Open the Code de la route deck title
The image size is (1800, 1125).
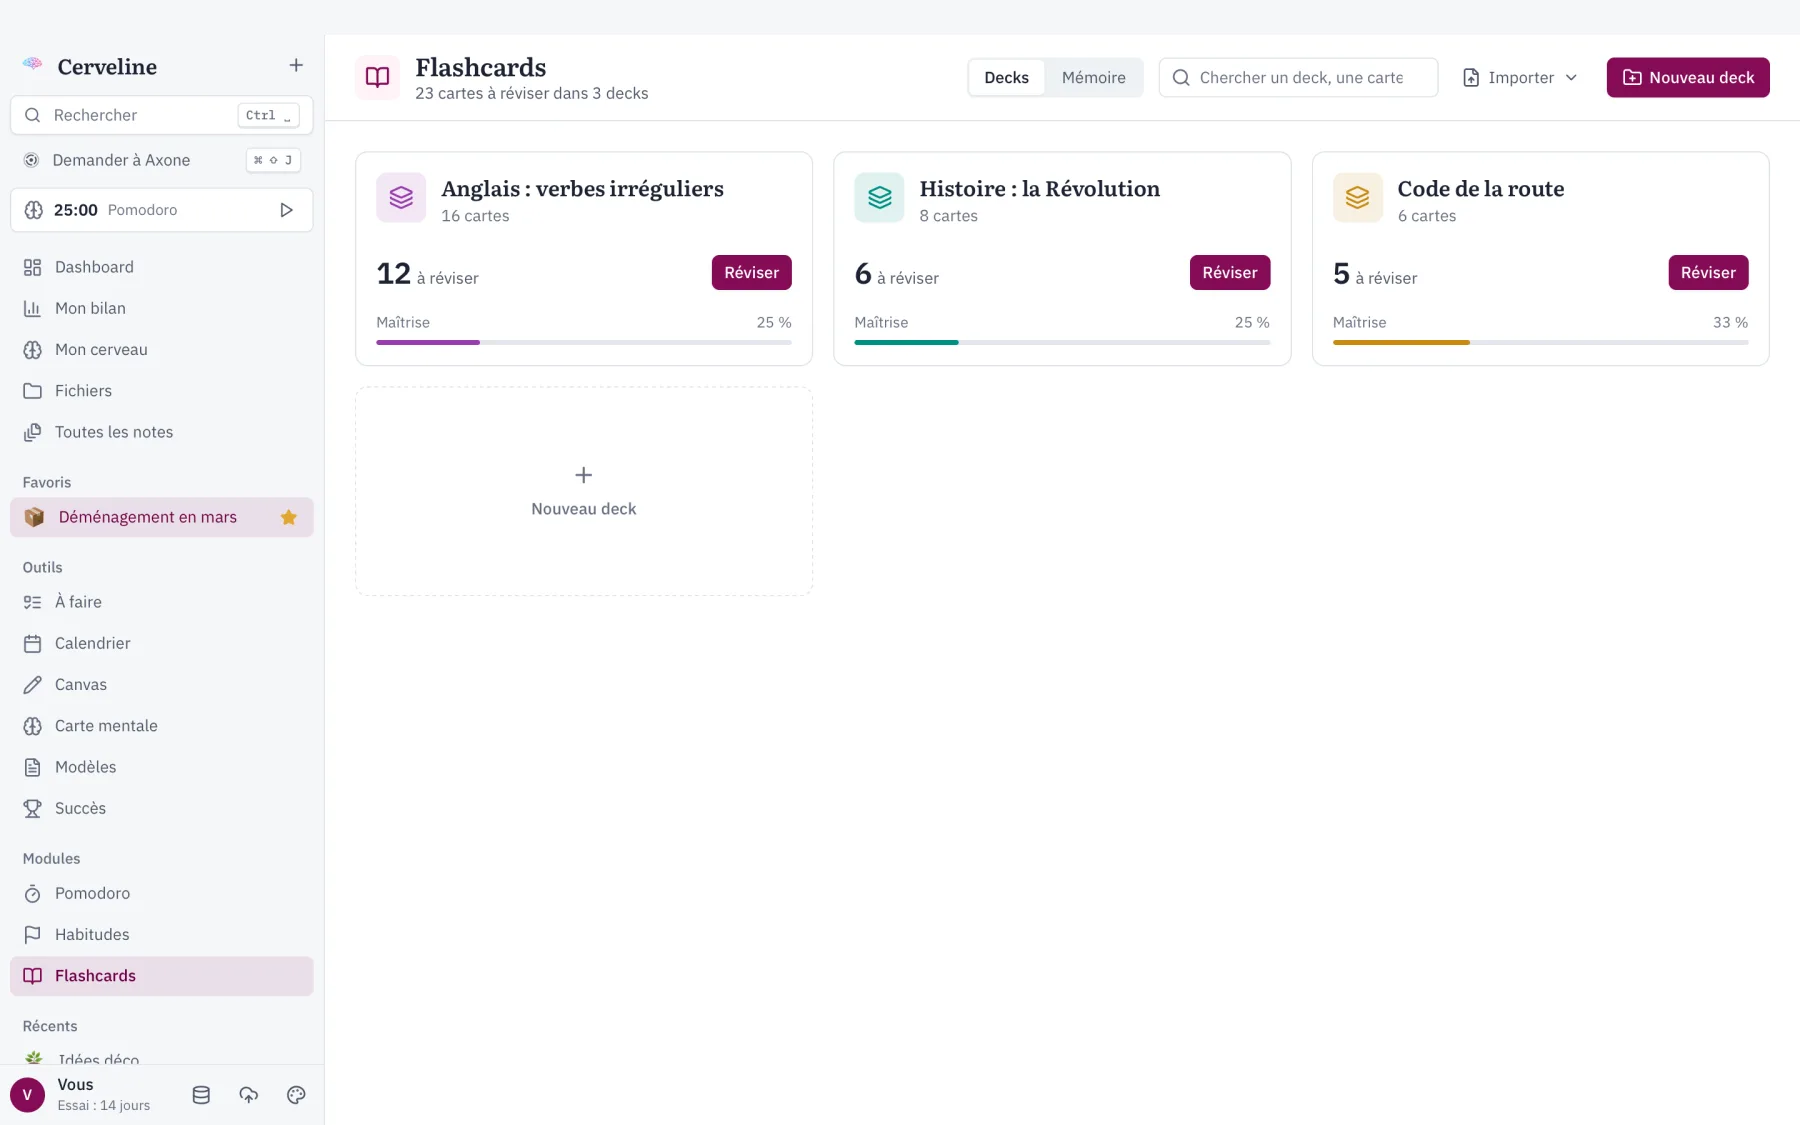tap(1480, 189)
